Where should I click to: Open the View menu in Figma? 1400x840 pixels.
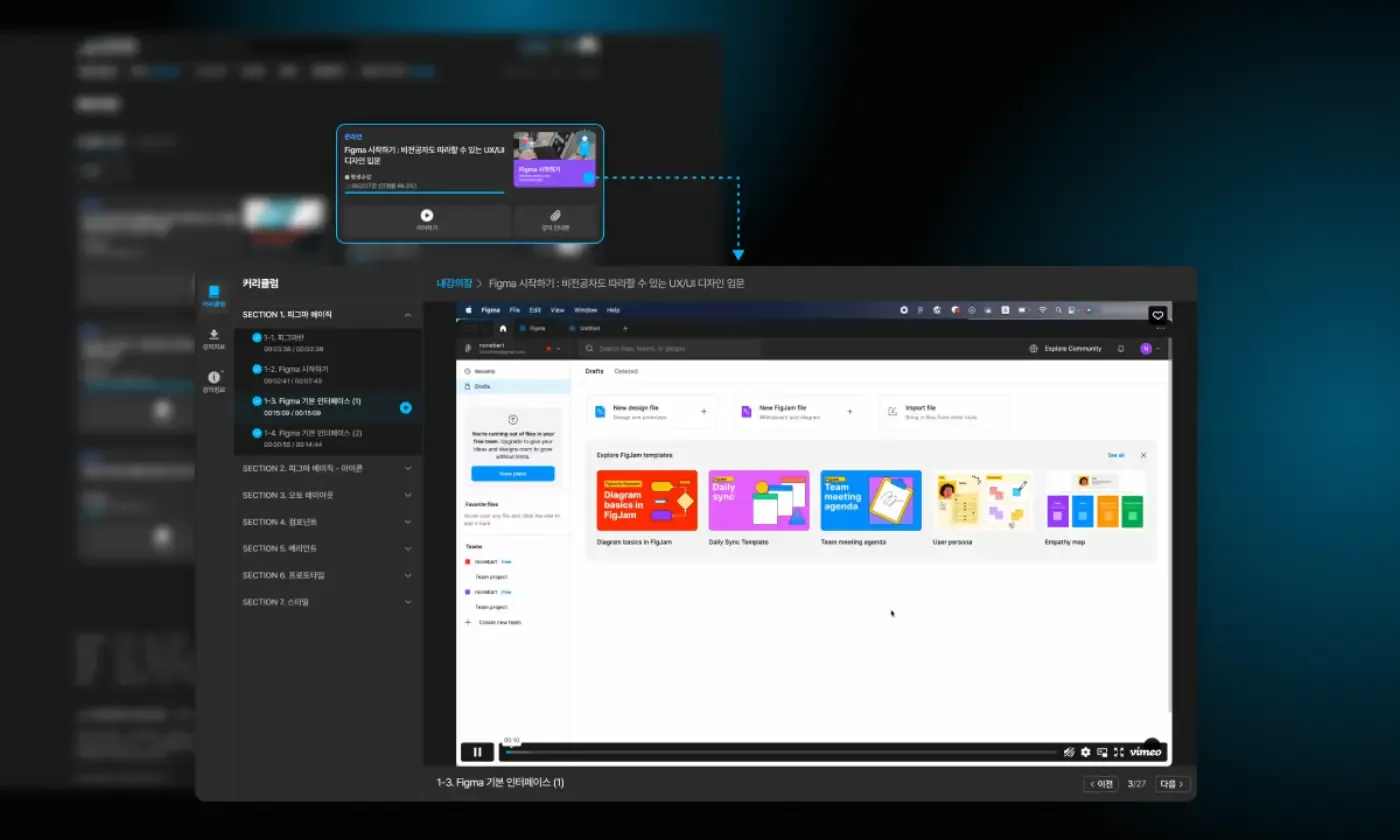(560, 310)
